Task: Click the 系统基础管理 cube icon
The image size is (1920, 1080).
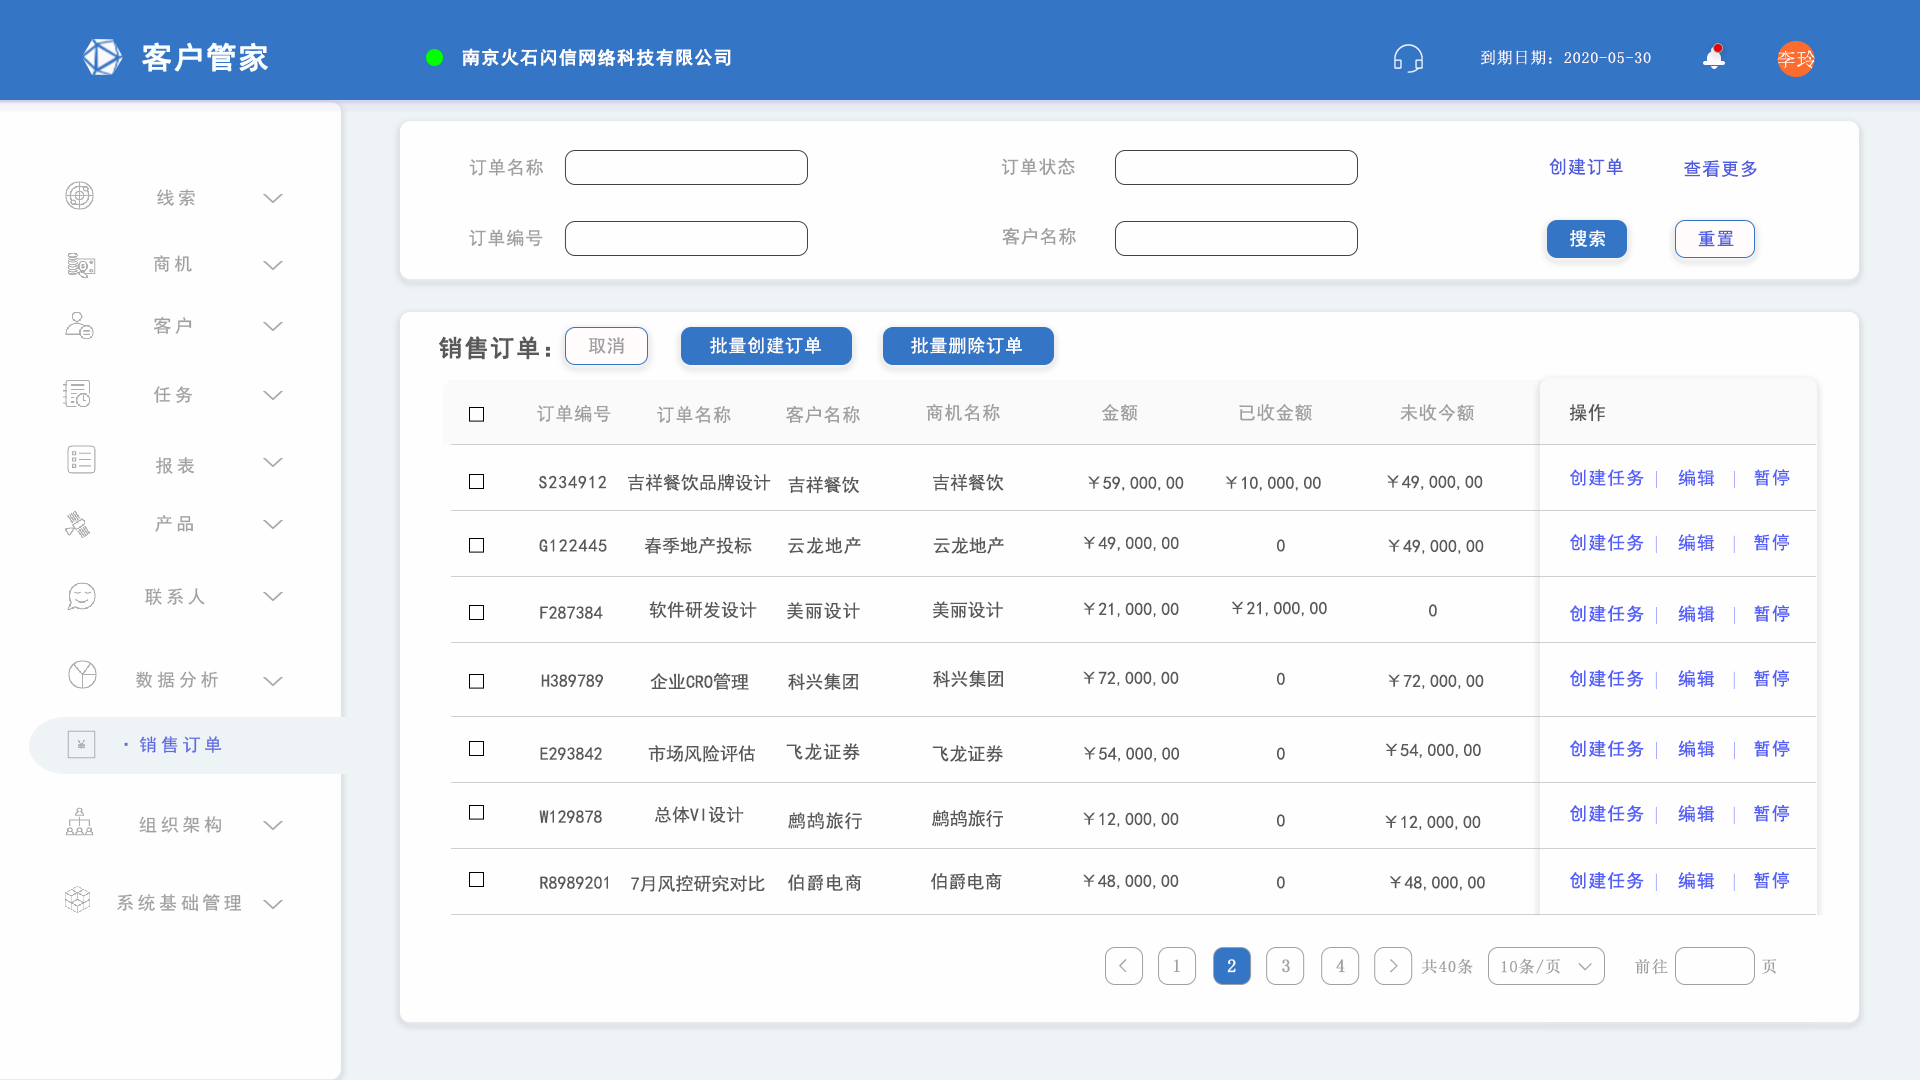Action: click(x=77, y=899)
